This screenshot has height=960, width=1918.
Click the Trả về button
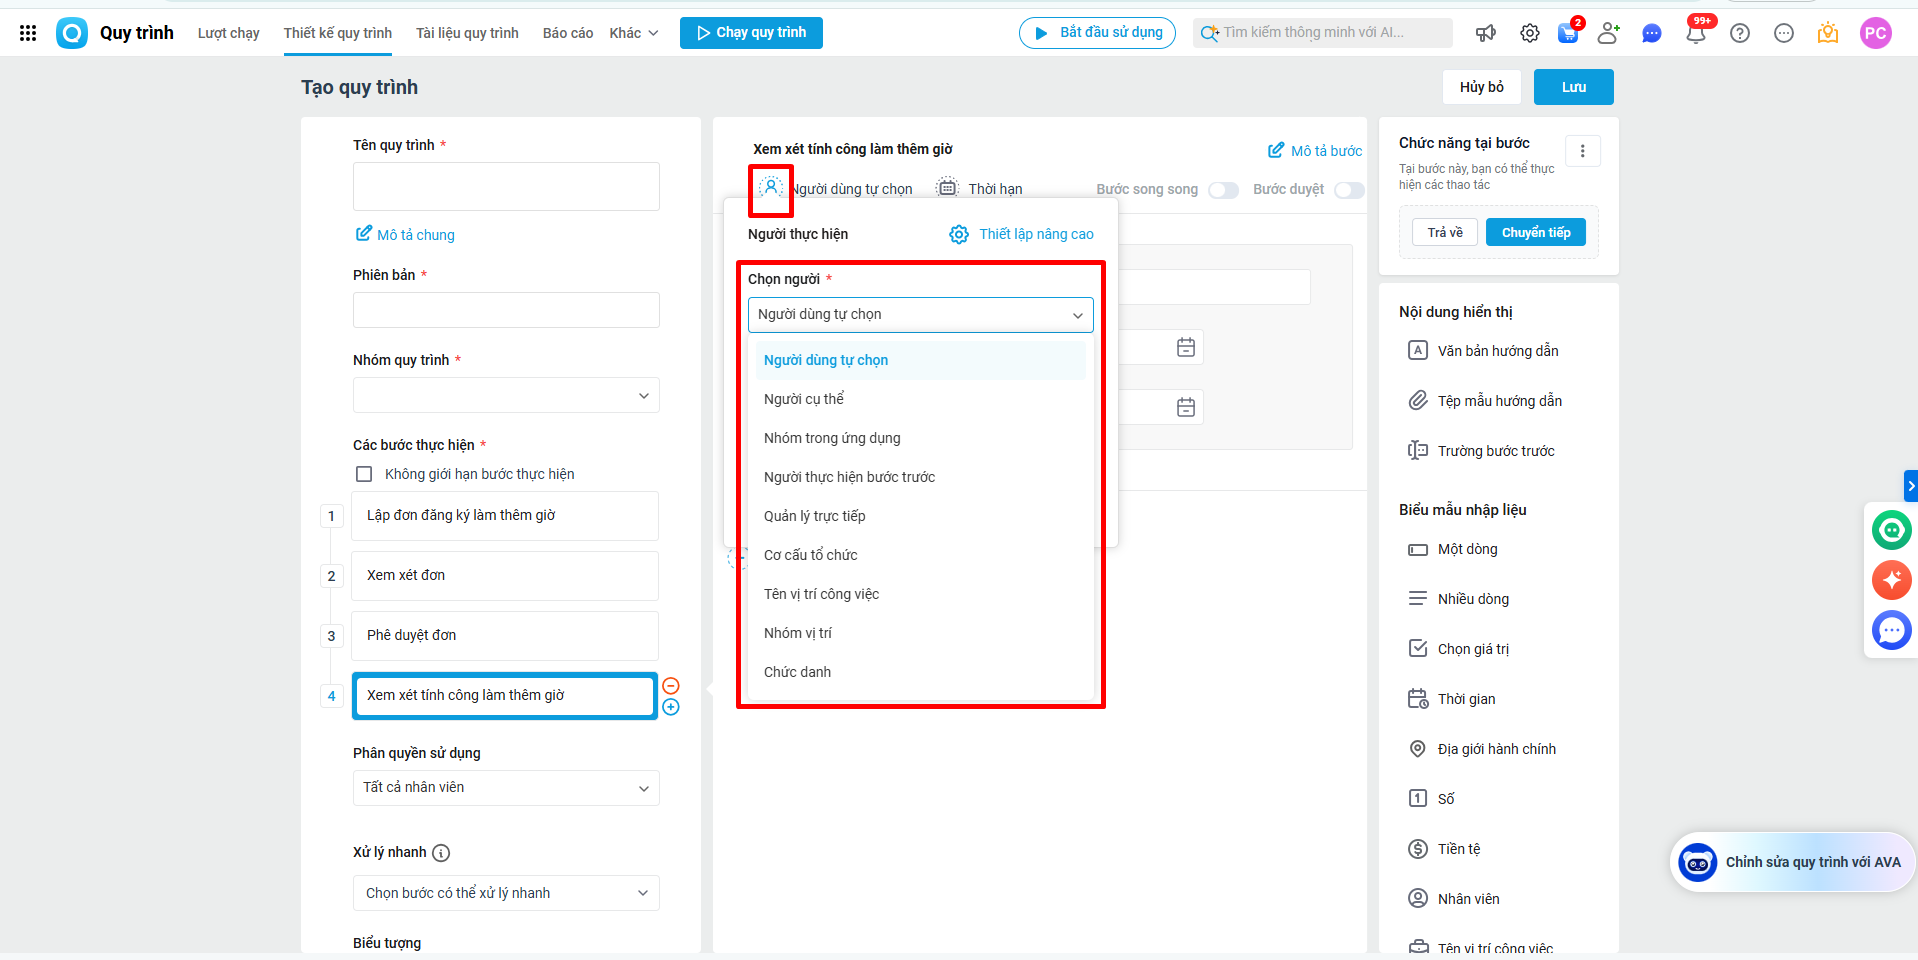tap(1445, 233)
